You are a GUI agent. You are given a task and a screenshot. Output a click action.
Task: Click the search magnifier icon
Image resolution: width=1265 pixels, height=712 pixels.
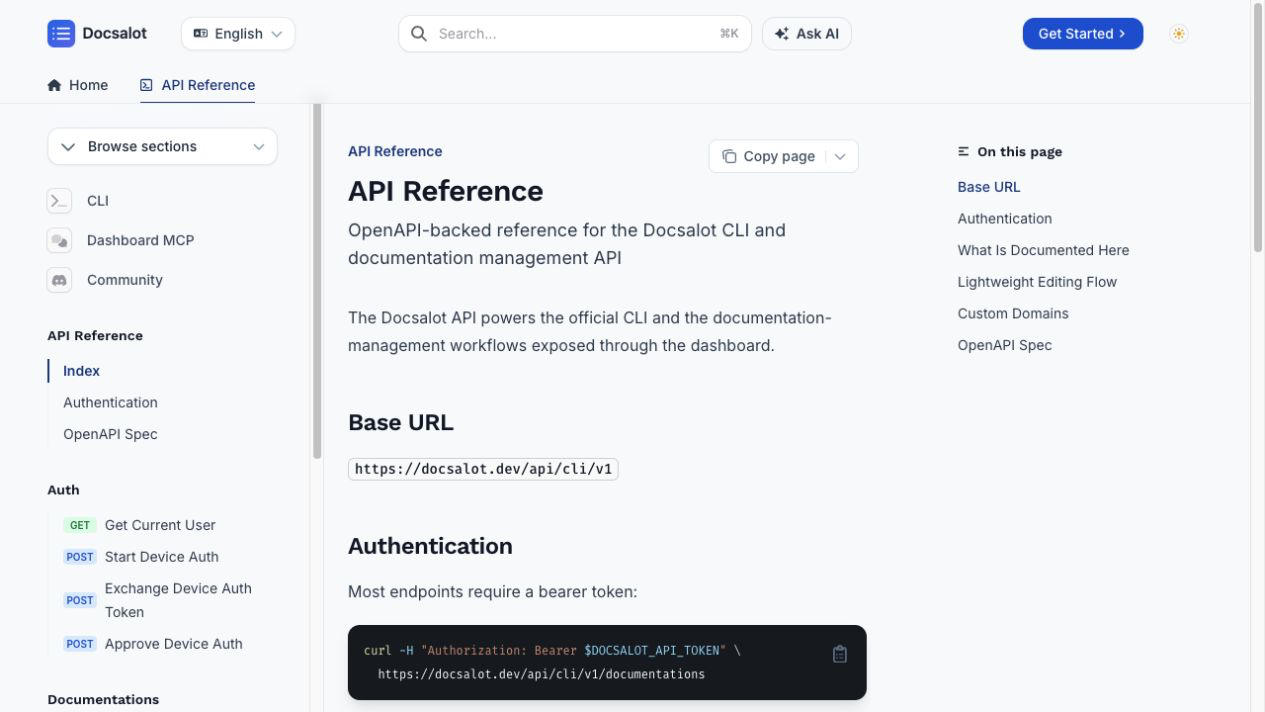(x=419, y=33)
